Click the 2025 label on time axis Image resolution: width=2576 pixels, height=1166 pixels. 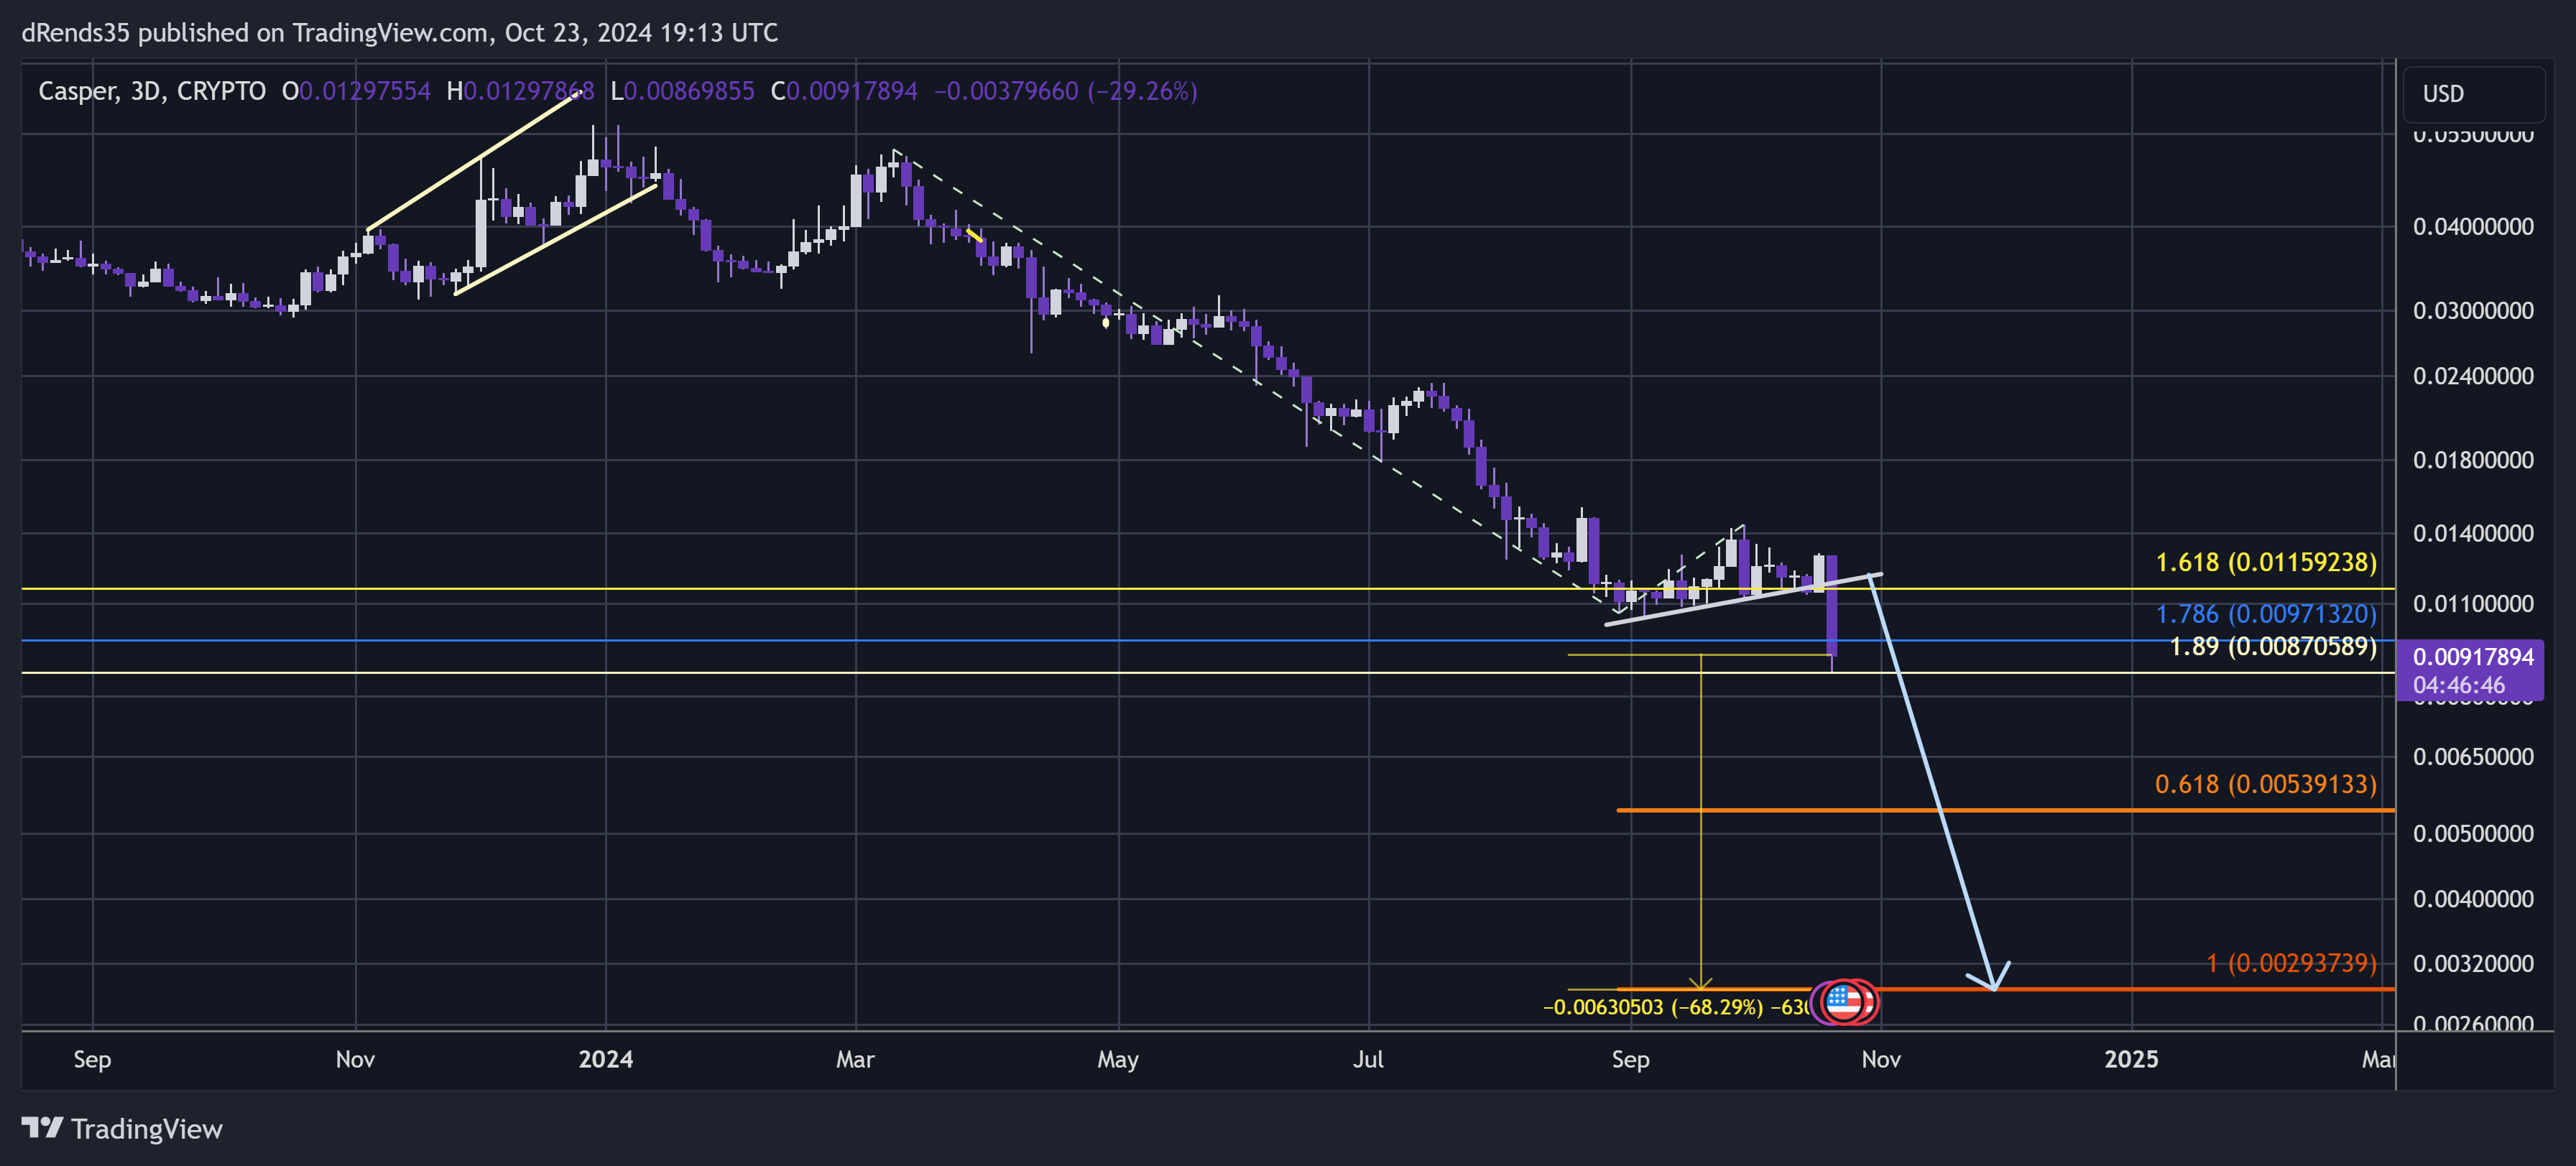pos(2130,1059)
